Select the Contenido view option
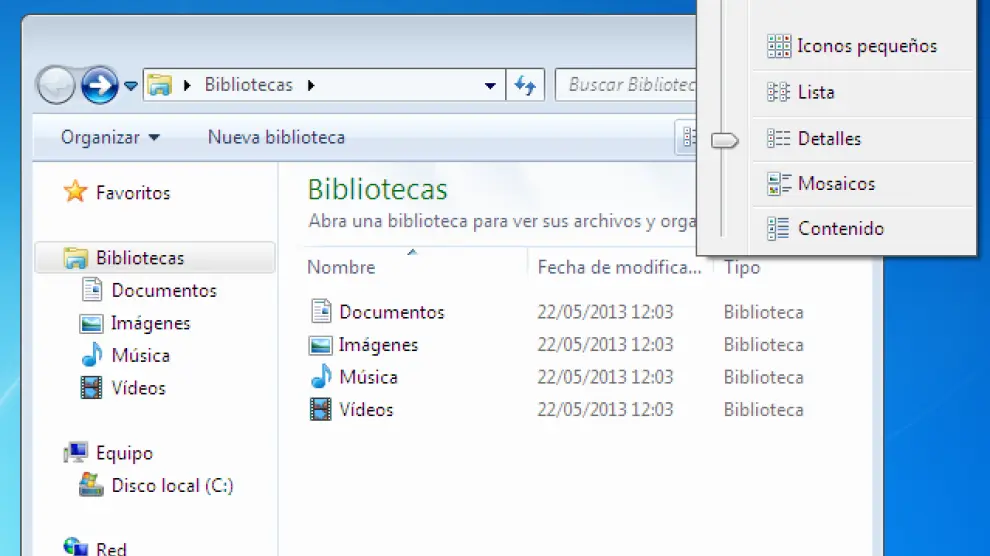990x556 pixels. (840, 229)
